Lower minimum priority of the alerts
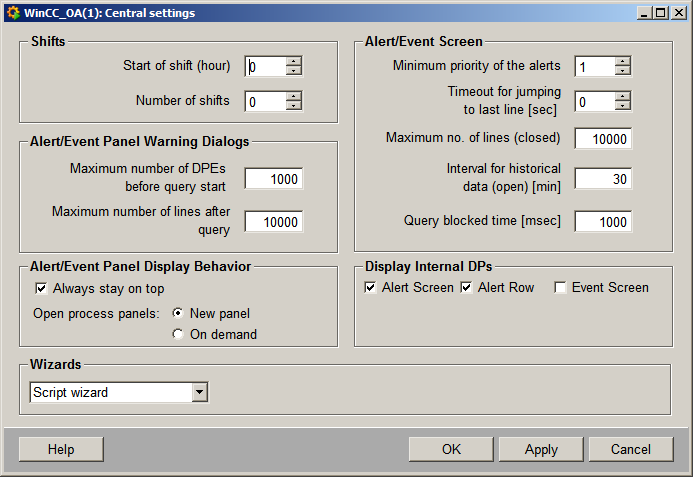 pos(622,71)
